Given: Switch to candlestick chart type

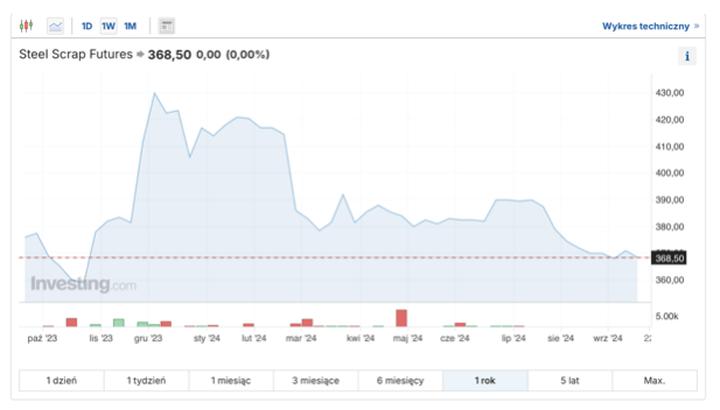Looking at the screenshot, I should tap(27, 25).
